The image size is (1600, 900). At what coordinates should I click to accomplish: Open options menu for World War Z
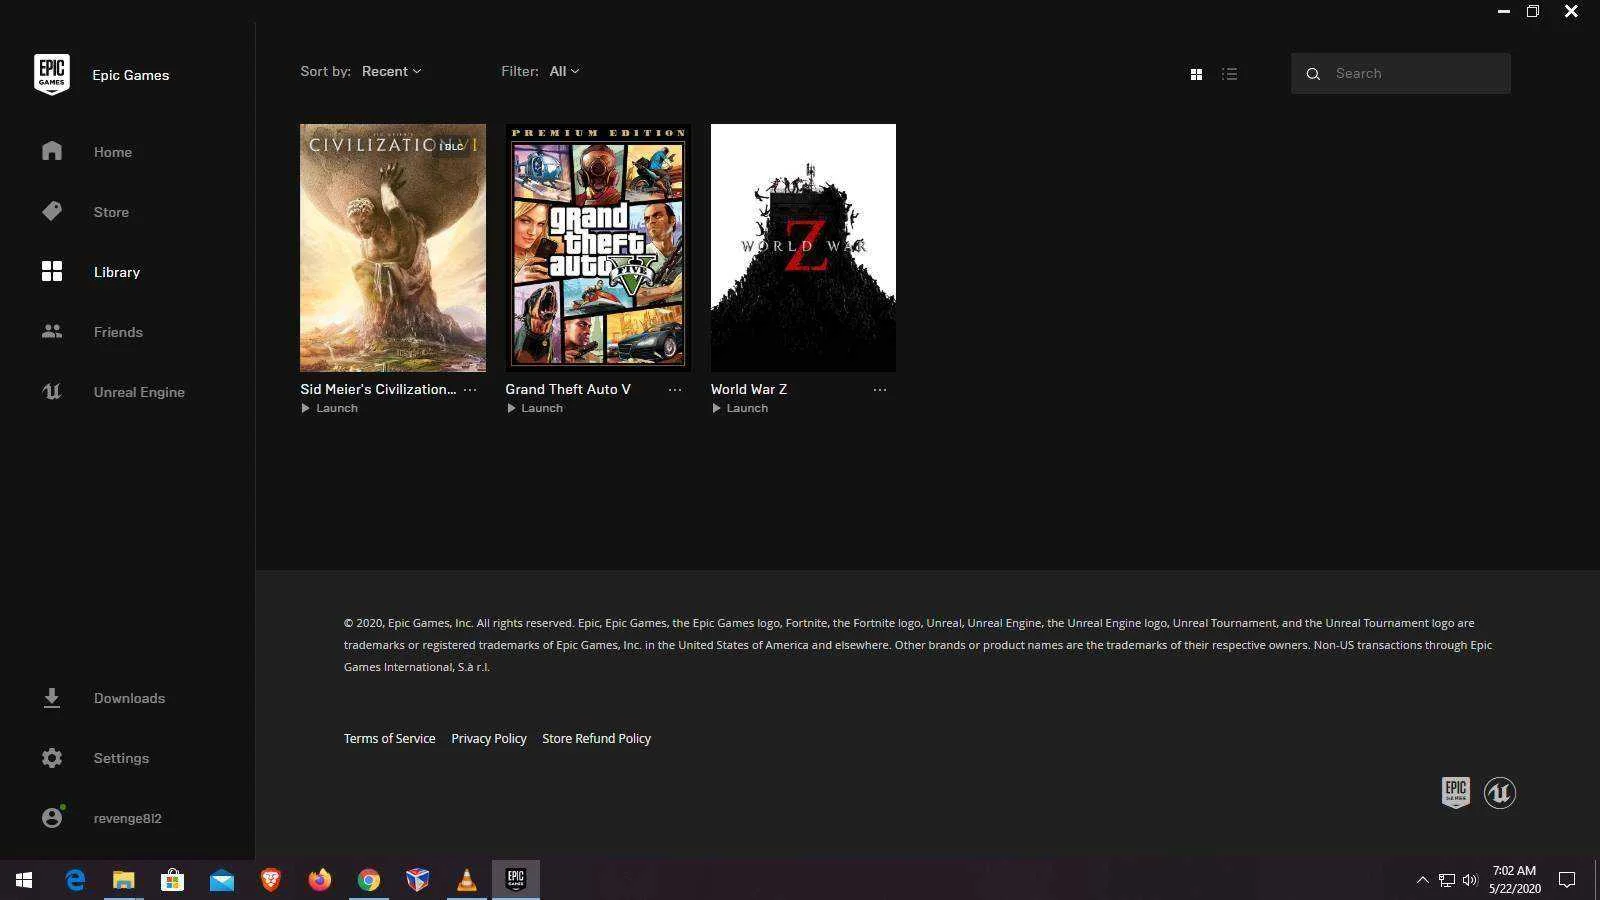coord(880,389)
